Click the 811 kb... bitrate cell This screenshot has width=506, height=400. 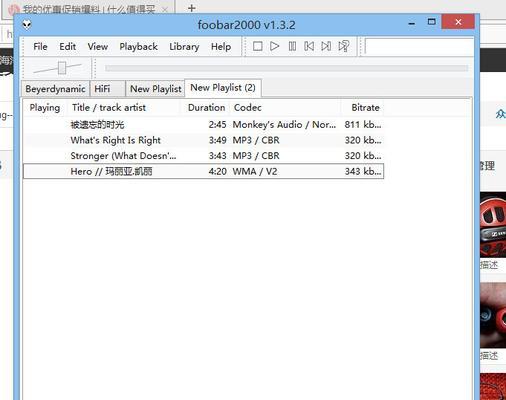tap(363, 125)
